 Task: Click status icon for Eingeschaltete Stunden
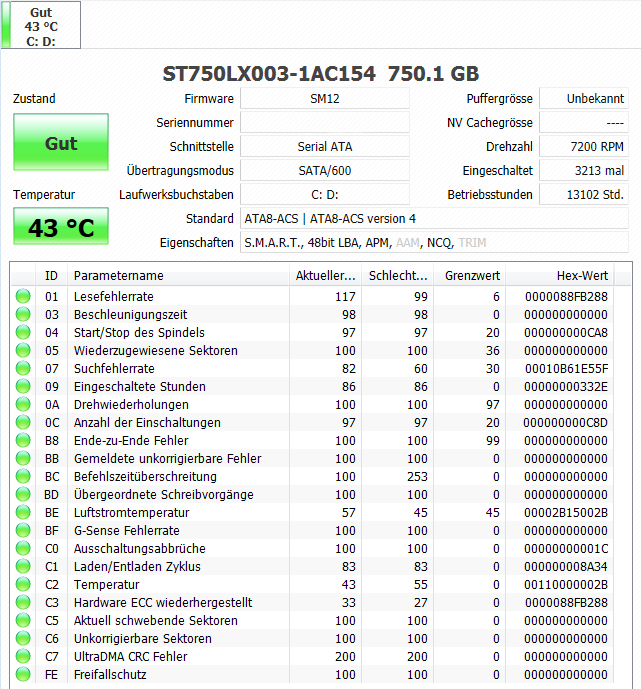[23, 386]
